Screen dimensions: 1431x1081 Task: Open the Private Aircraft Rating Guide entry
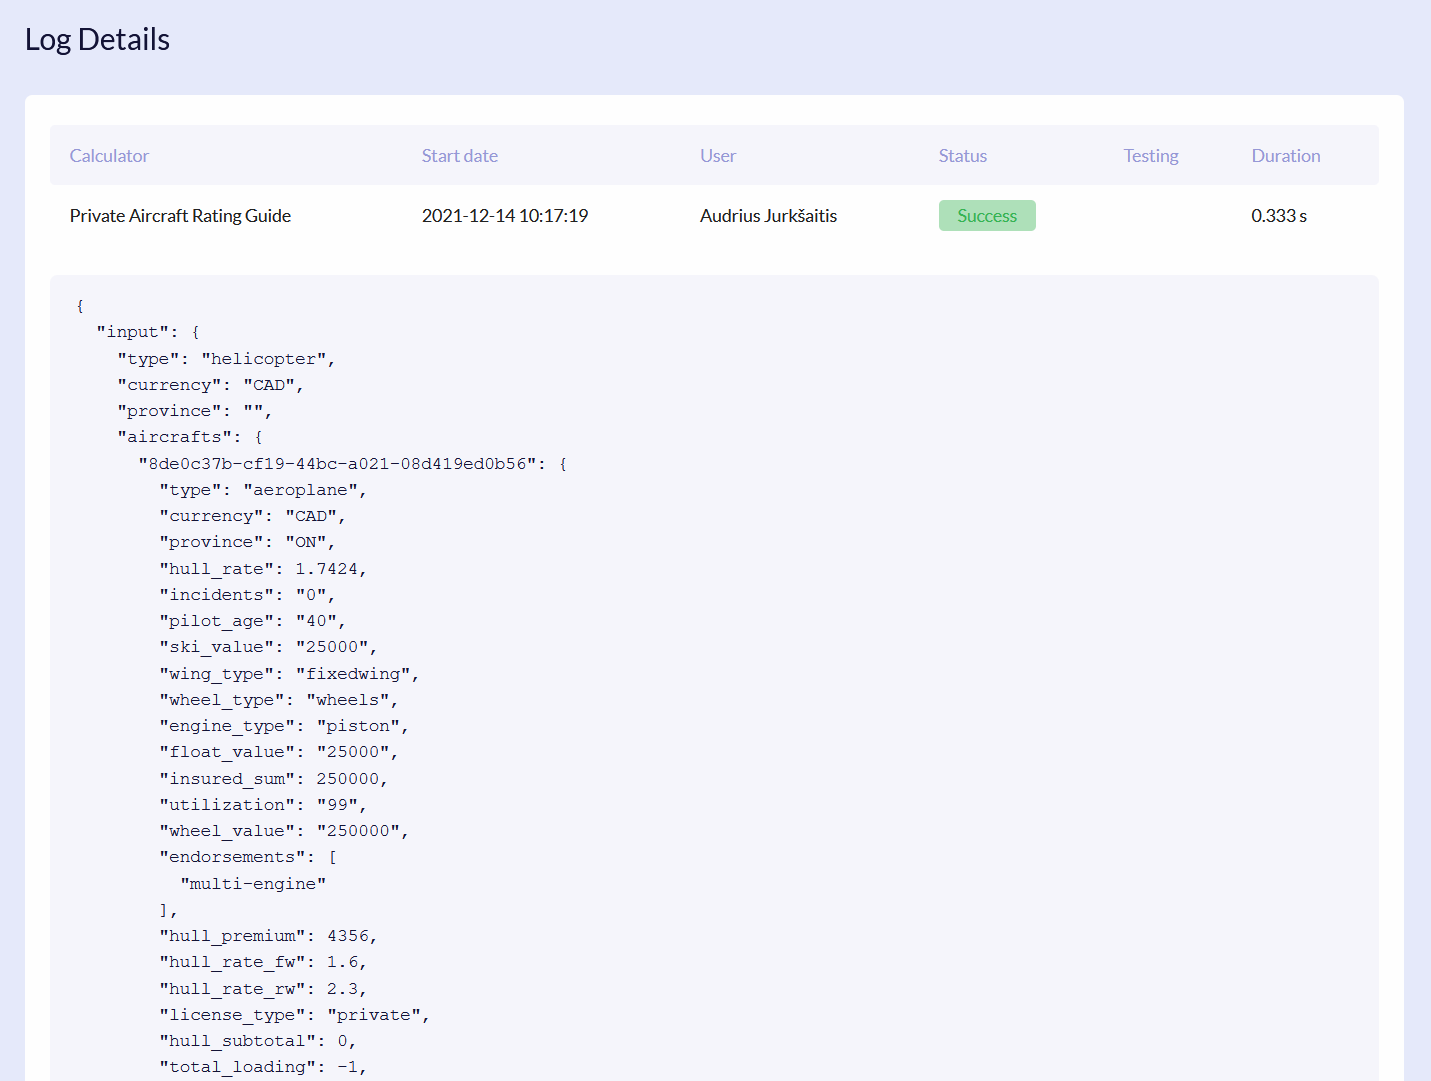tap(180, 216)
